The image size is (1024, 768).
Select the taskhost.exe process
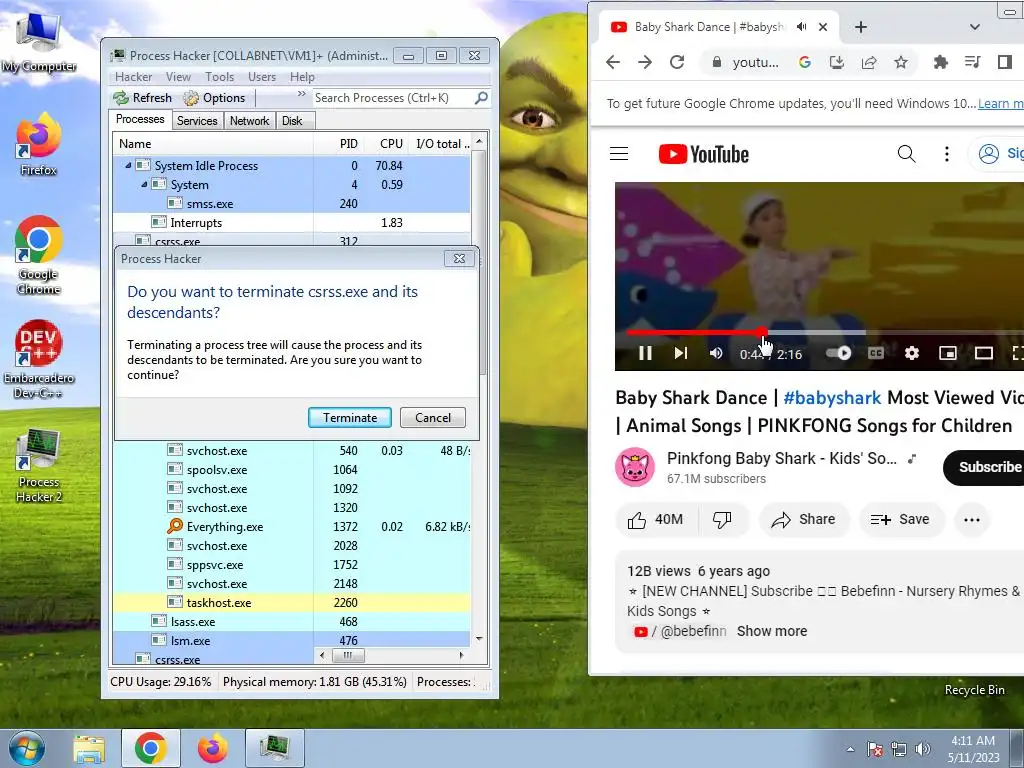(x=291, y=602)
